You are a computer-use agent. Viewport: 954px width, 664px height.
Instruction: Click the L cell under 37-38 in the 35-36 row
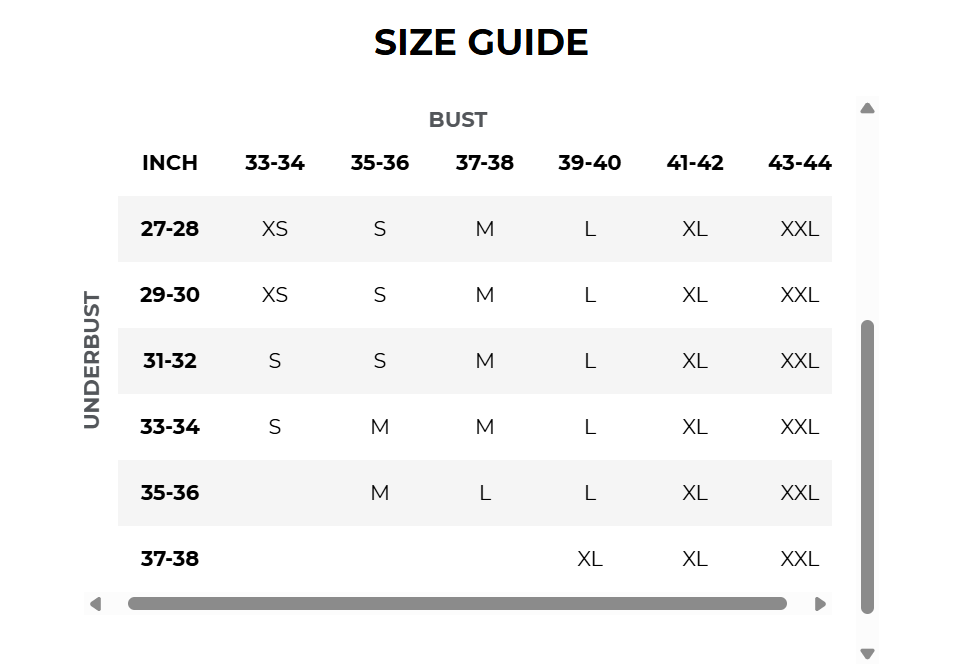[x=485, y=492]
